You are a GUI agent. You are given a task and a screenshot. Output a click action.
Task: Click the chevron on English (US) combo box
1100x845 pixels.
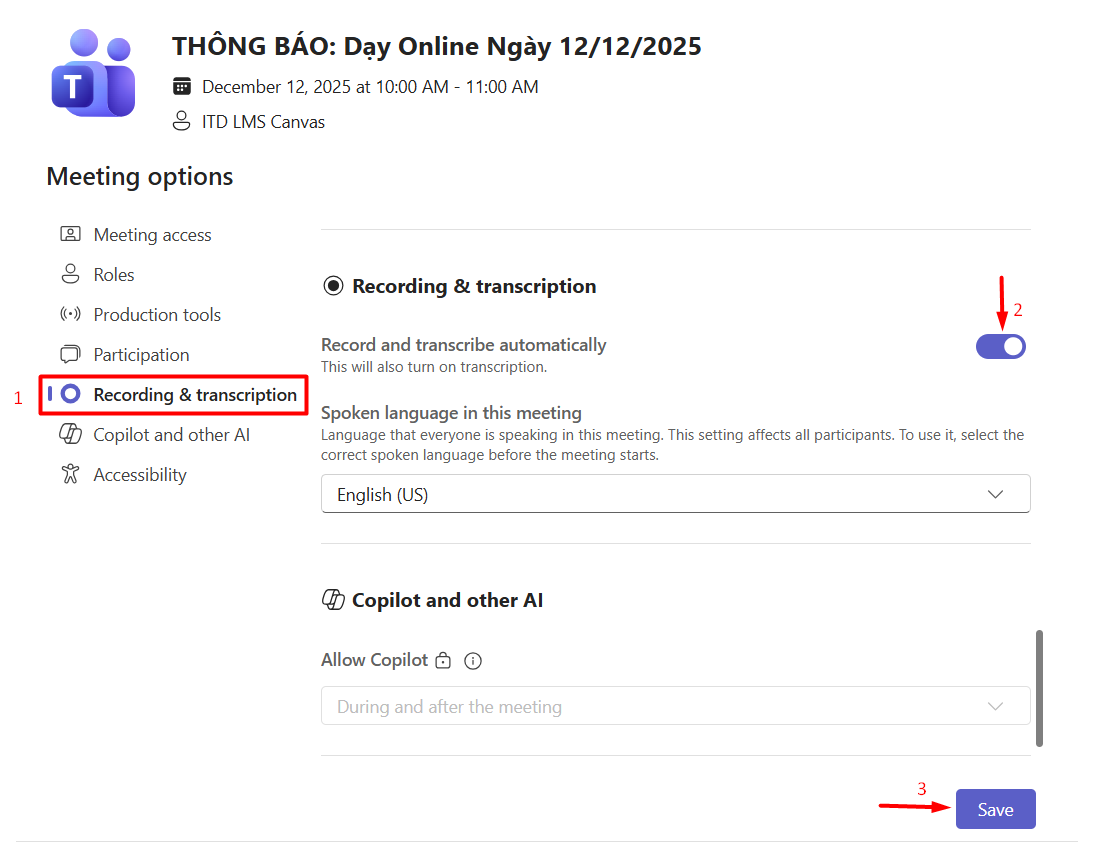click(x=995, y=494)
